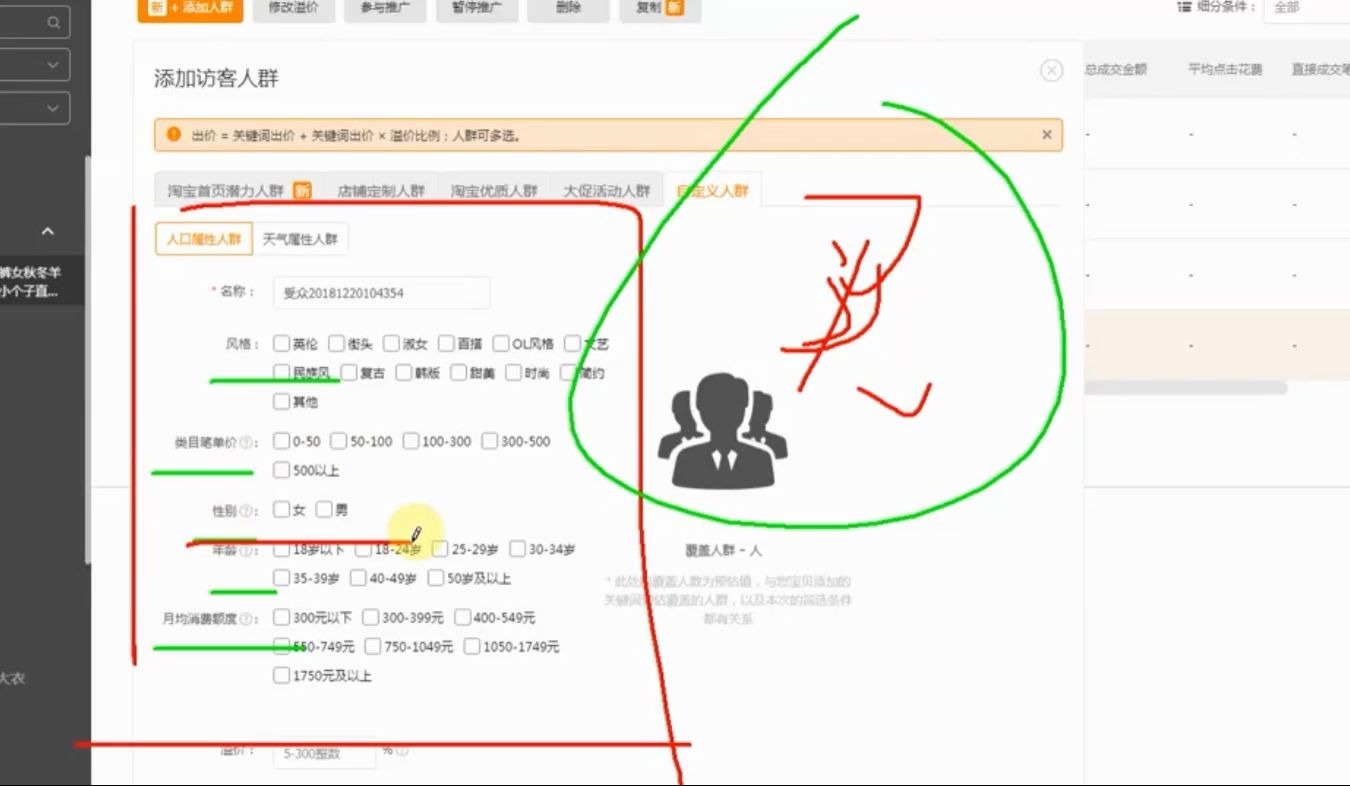Image resolution: width=1350 pixels, height=786 pixels.
Task: Check the 淑女 style checkbox
Action: coord(391,344)
